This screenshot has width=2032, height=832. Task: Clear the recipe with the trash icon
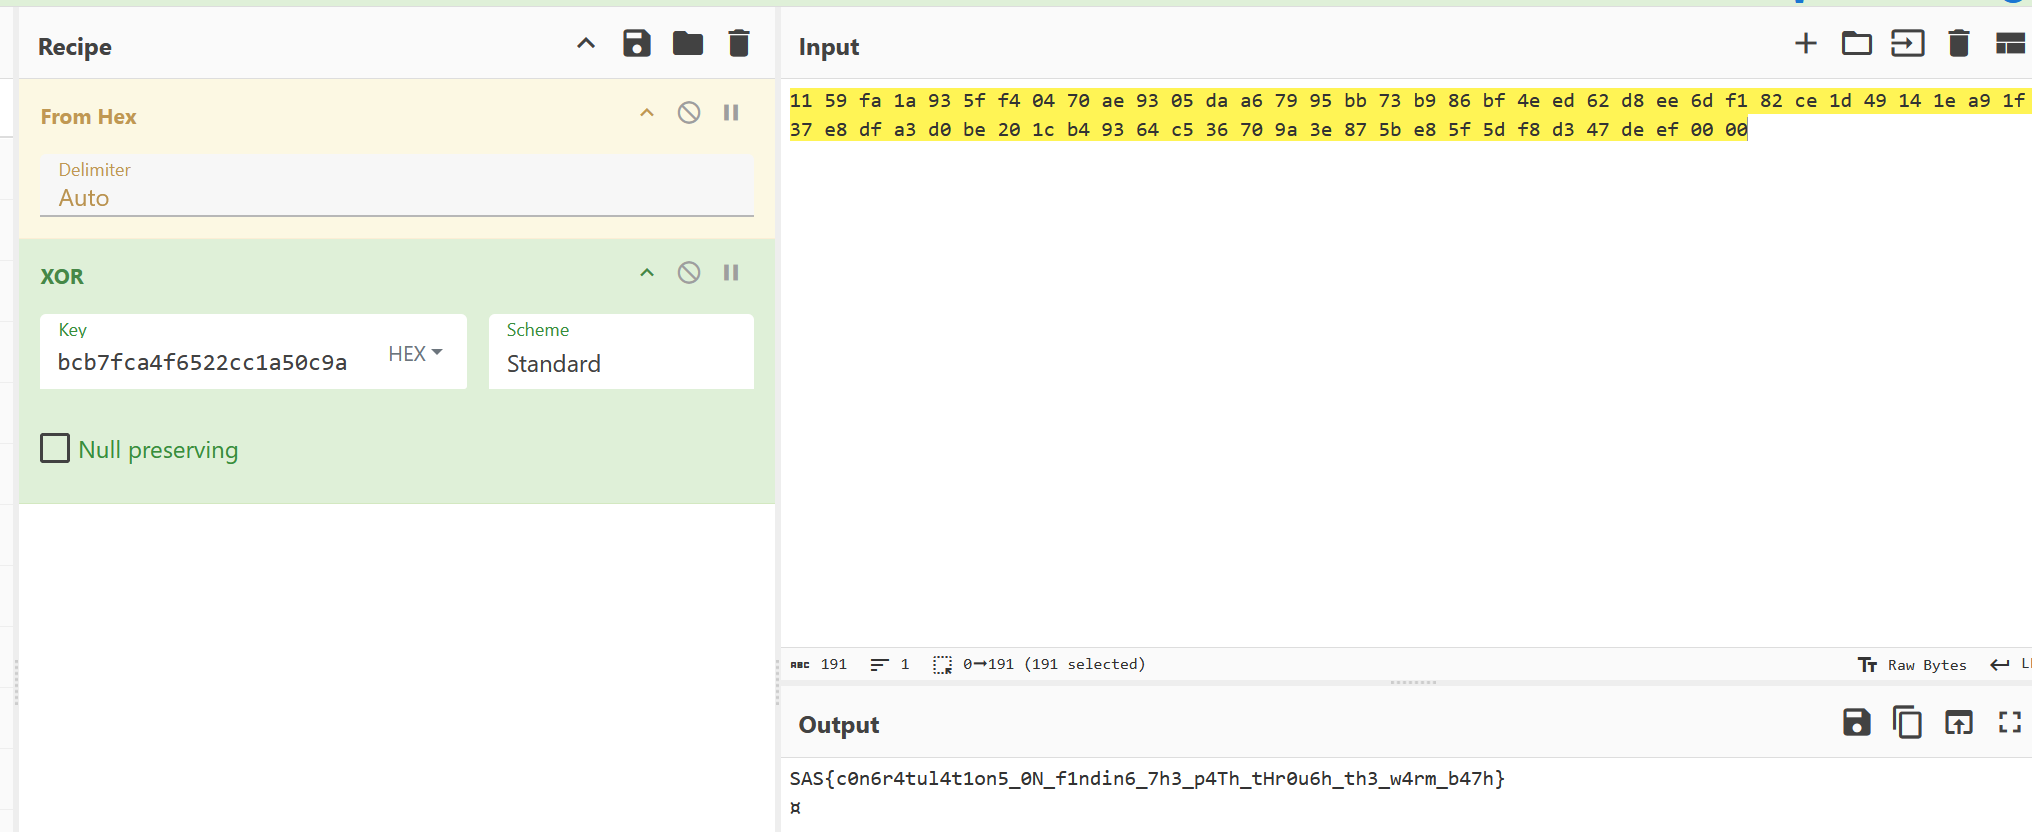coord(738,44)
